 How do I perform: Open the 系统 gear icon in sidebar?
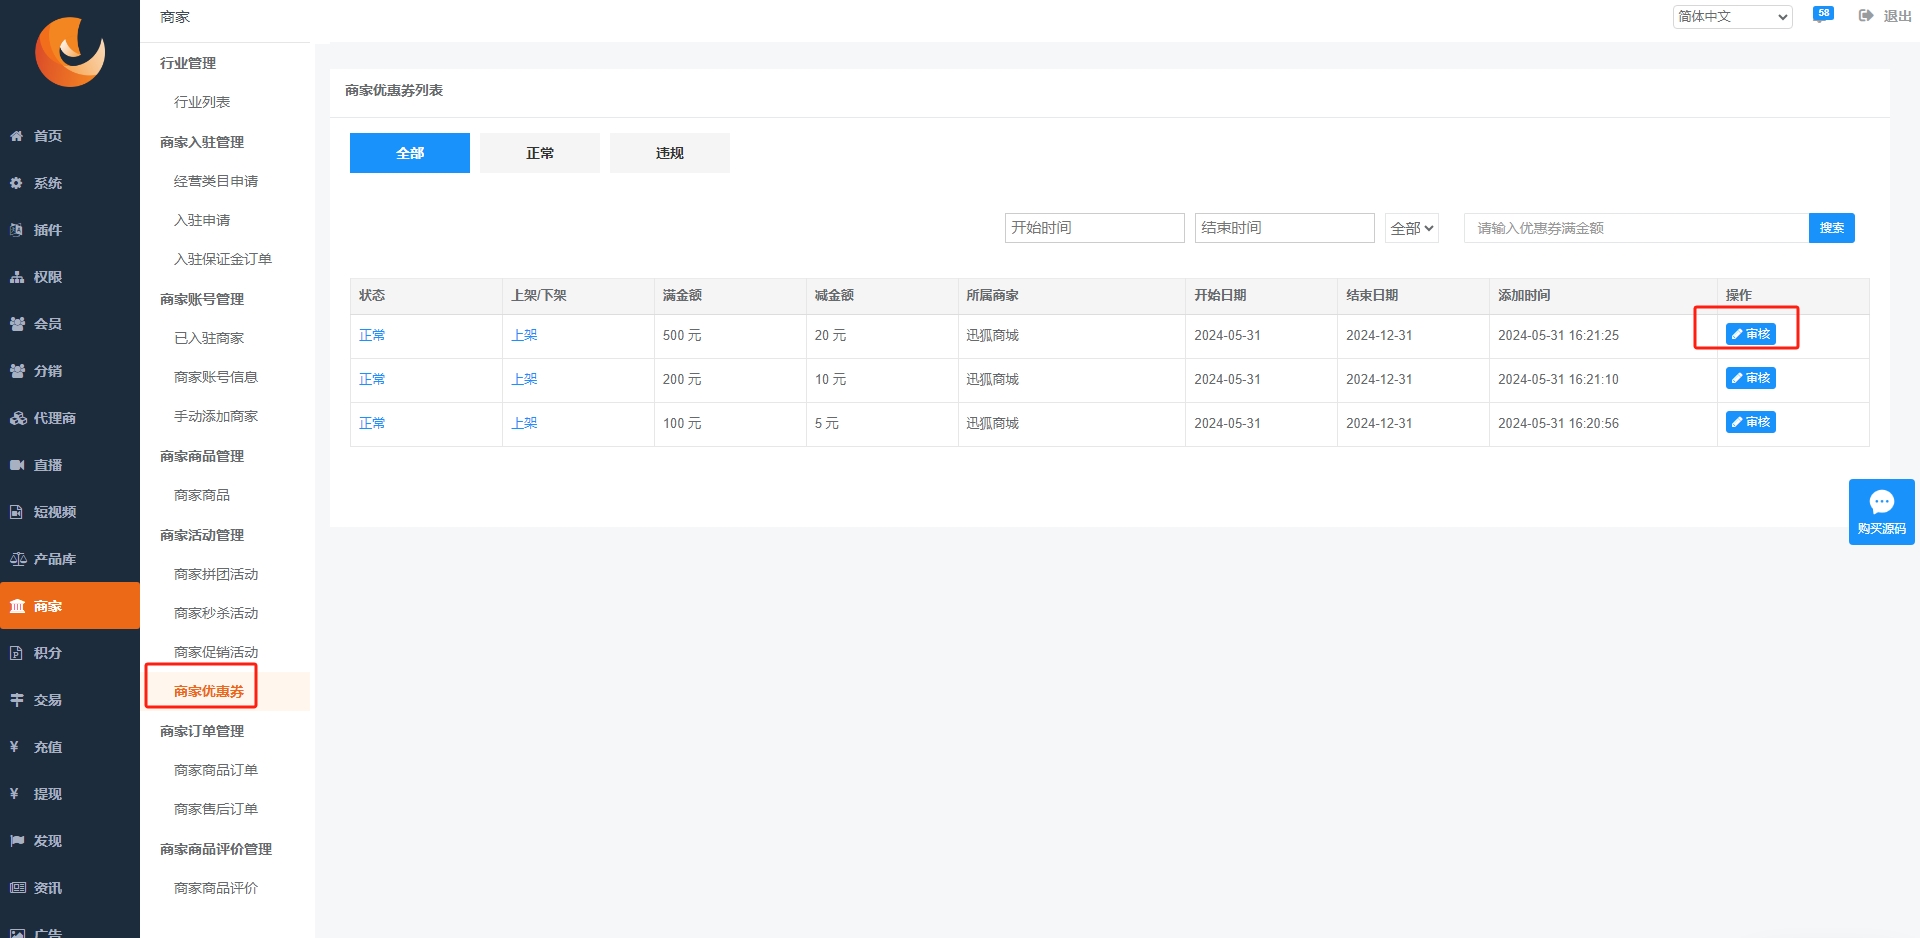(x=17, y=183)
